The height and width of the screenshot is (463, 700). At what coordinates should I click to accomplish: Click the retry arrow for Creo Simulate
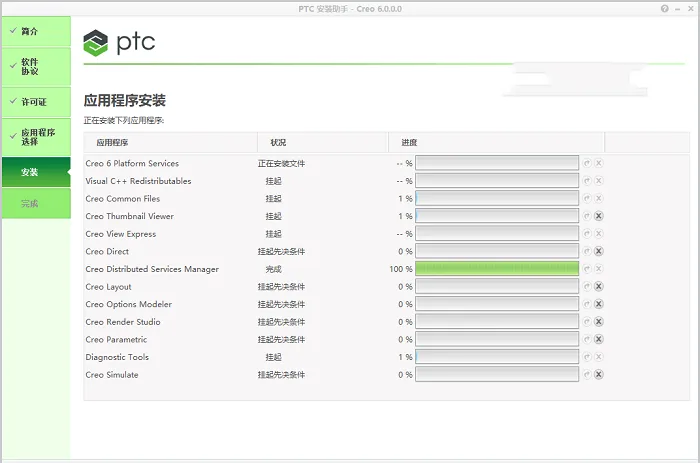point(587,375)
